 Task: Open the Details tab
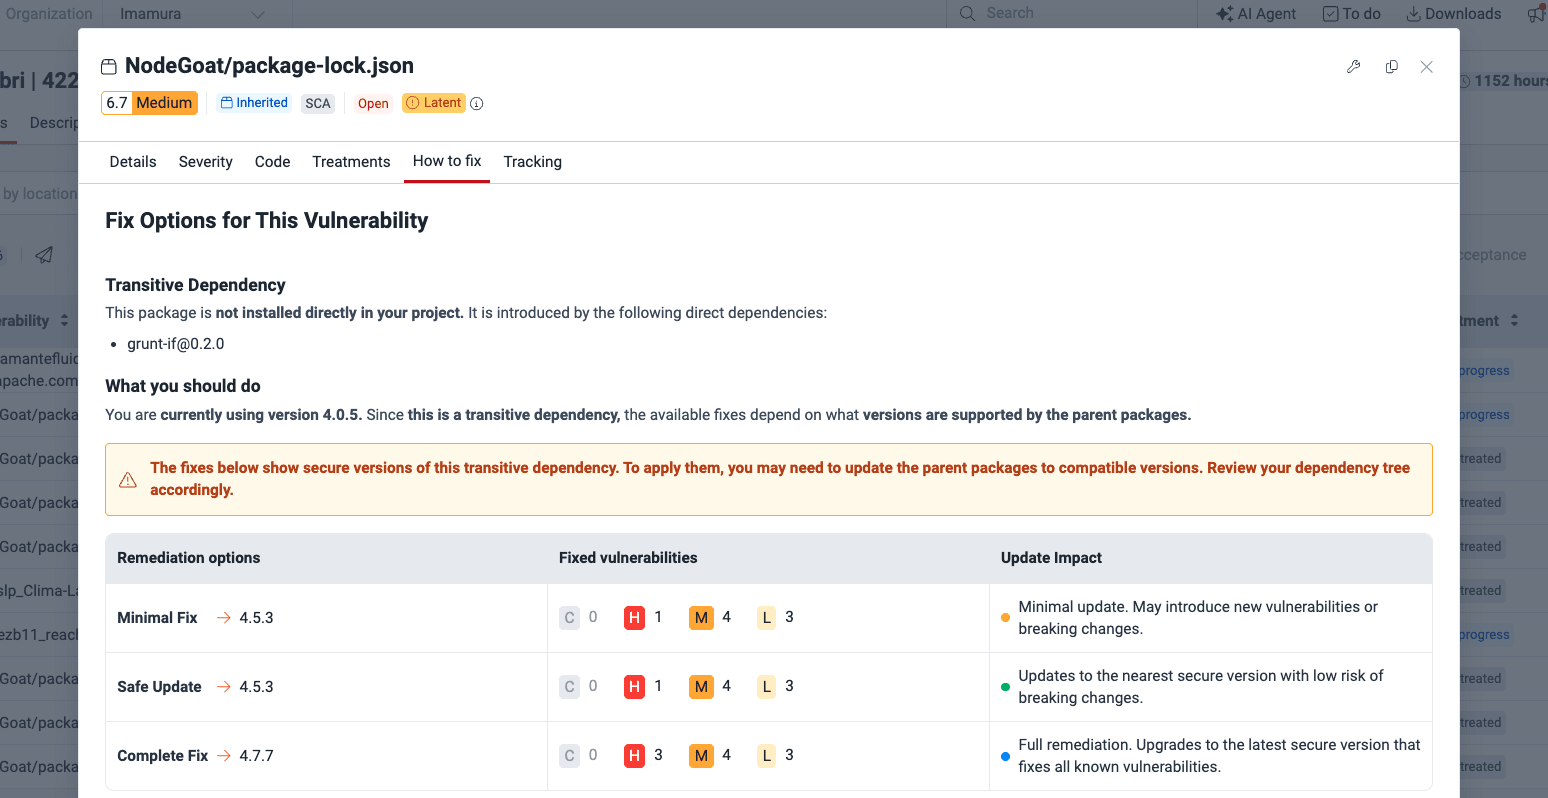(x=133, y=162)
